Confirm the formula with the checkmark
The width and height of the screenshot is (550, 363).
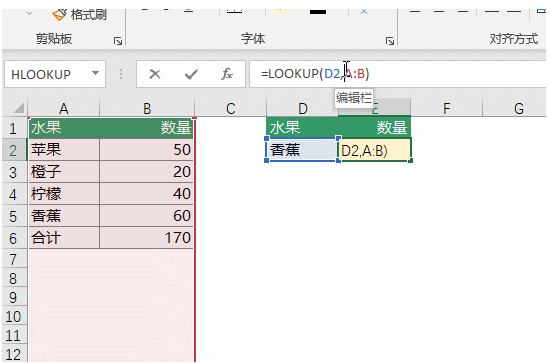[x=191, y=74]
